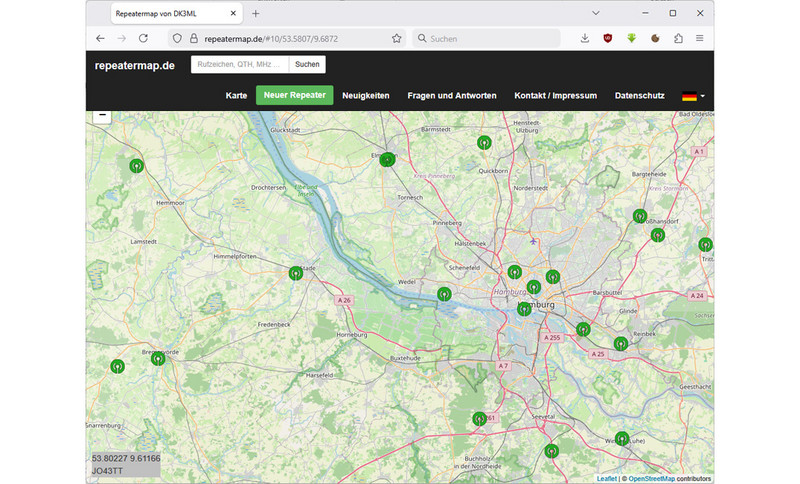Open a new browser tab

click(x=255, y=13)
